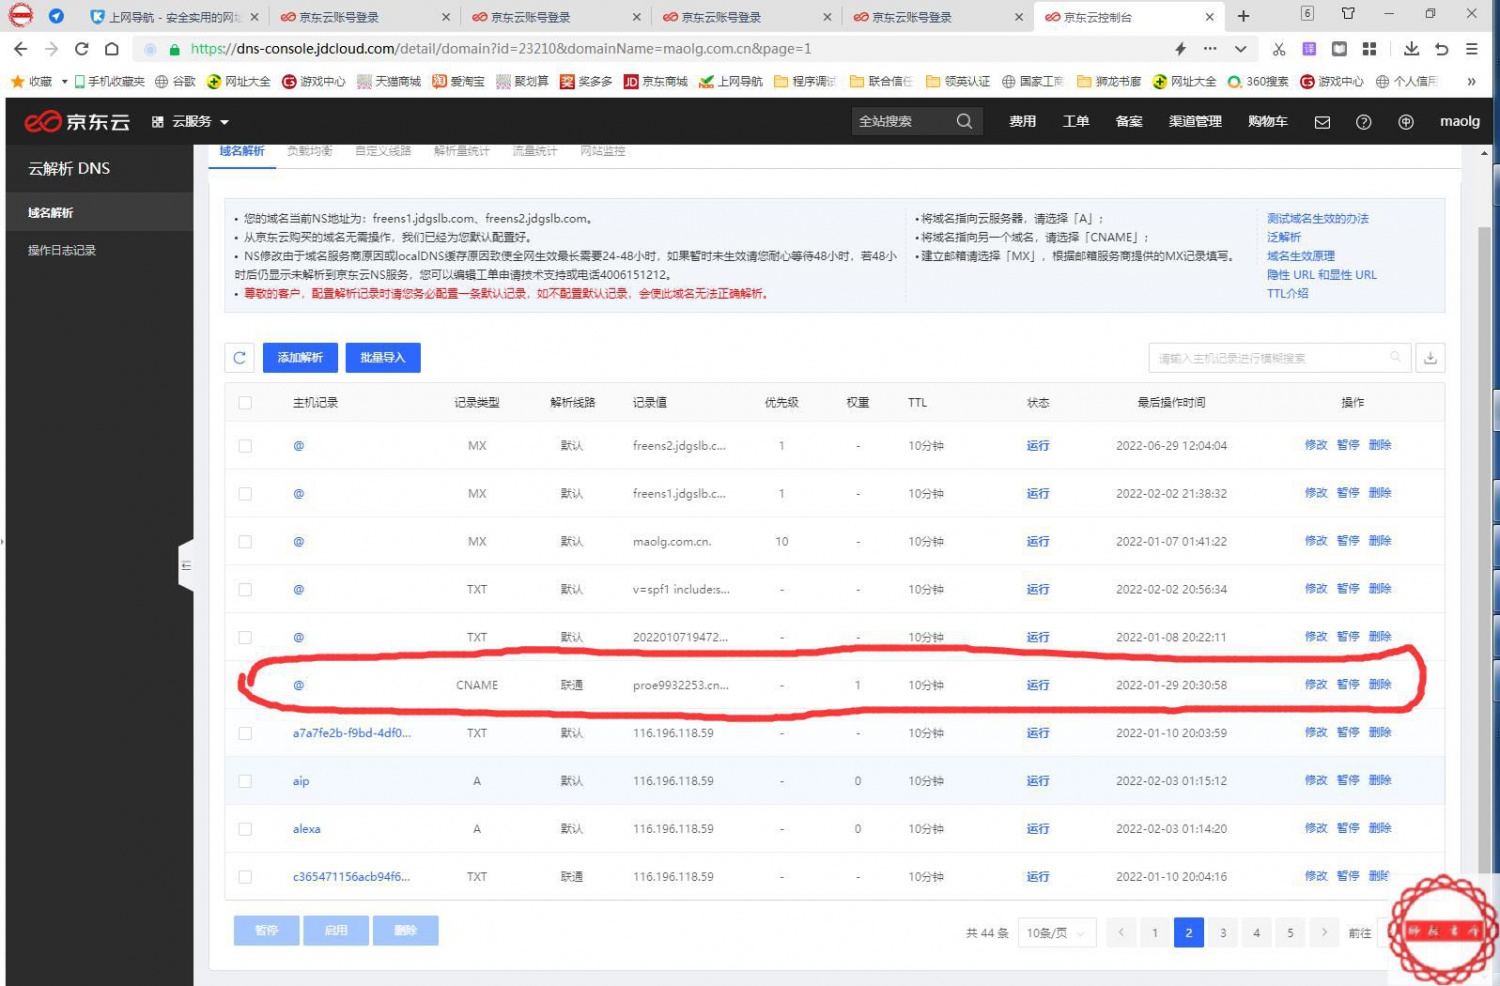
Task: Show hidden bookmarks with the » overflow arrow
Action: (x=1470, y=81)
